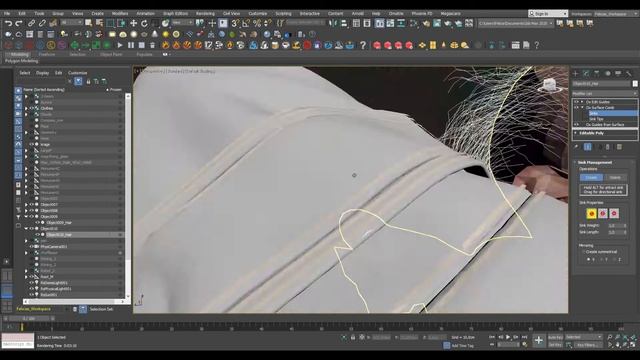Viewport: 640px width, 360px height.
Task: Click the object name input field
Action: 602,84
